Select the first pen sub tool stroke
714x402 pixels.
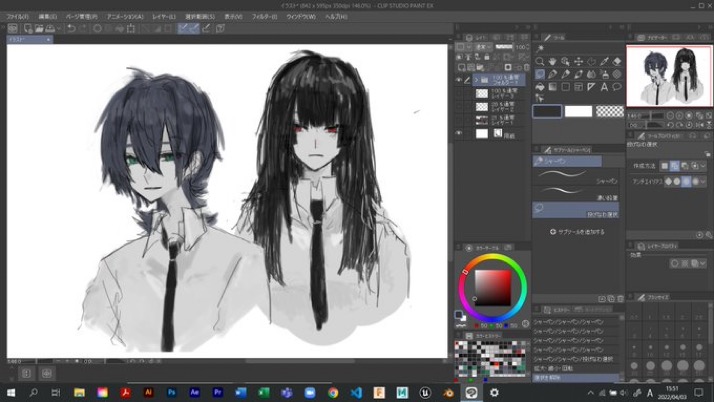576,176
